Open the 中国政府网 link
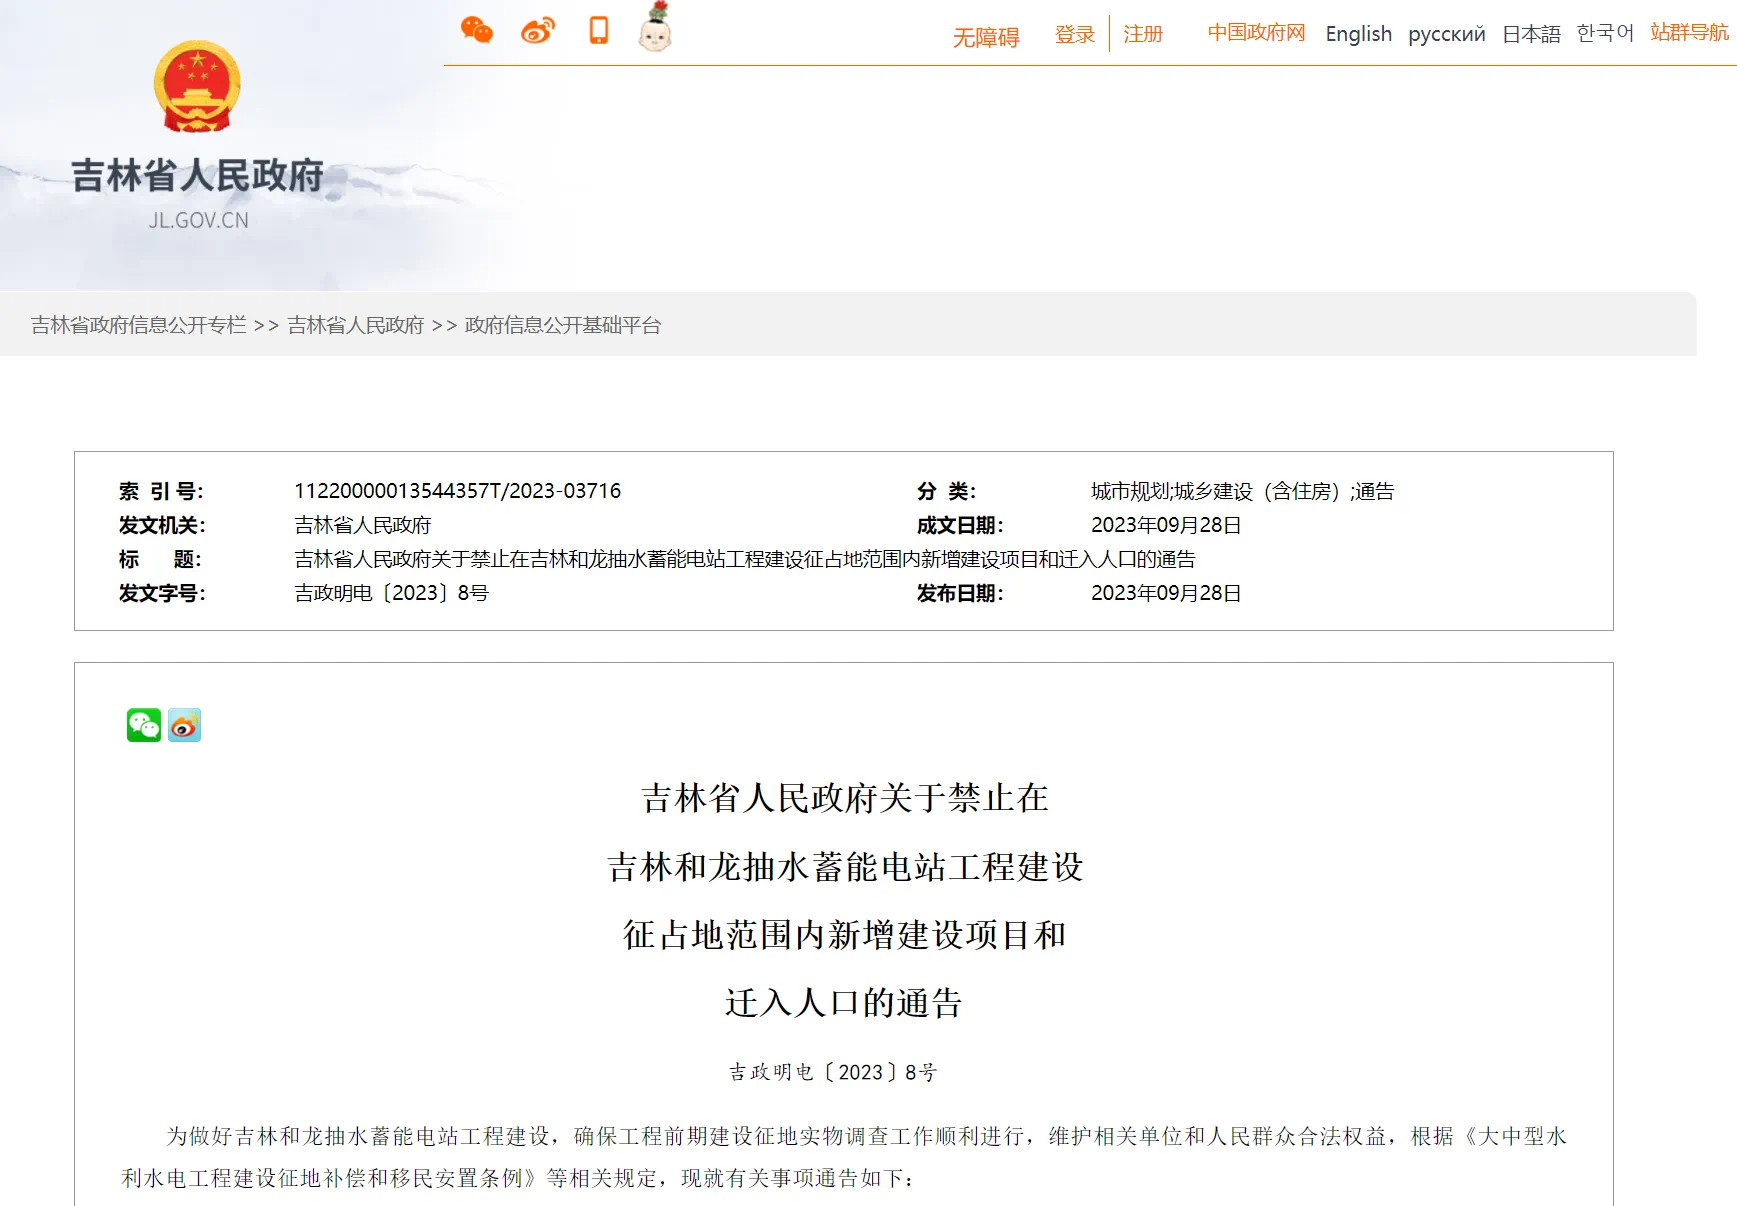This screenshot has height=1206, width=1737. (x=1256, y=33)
